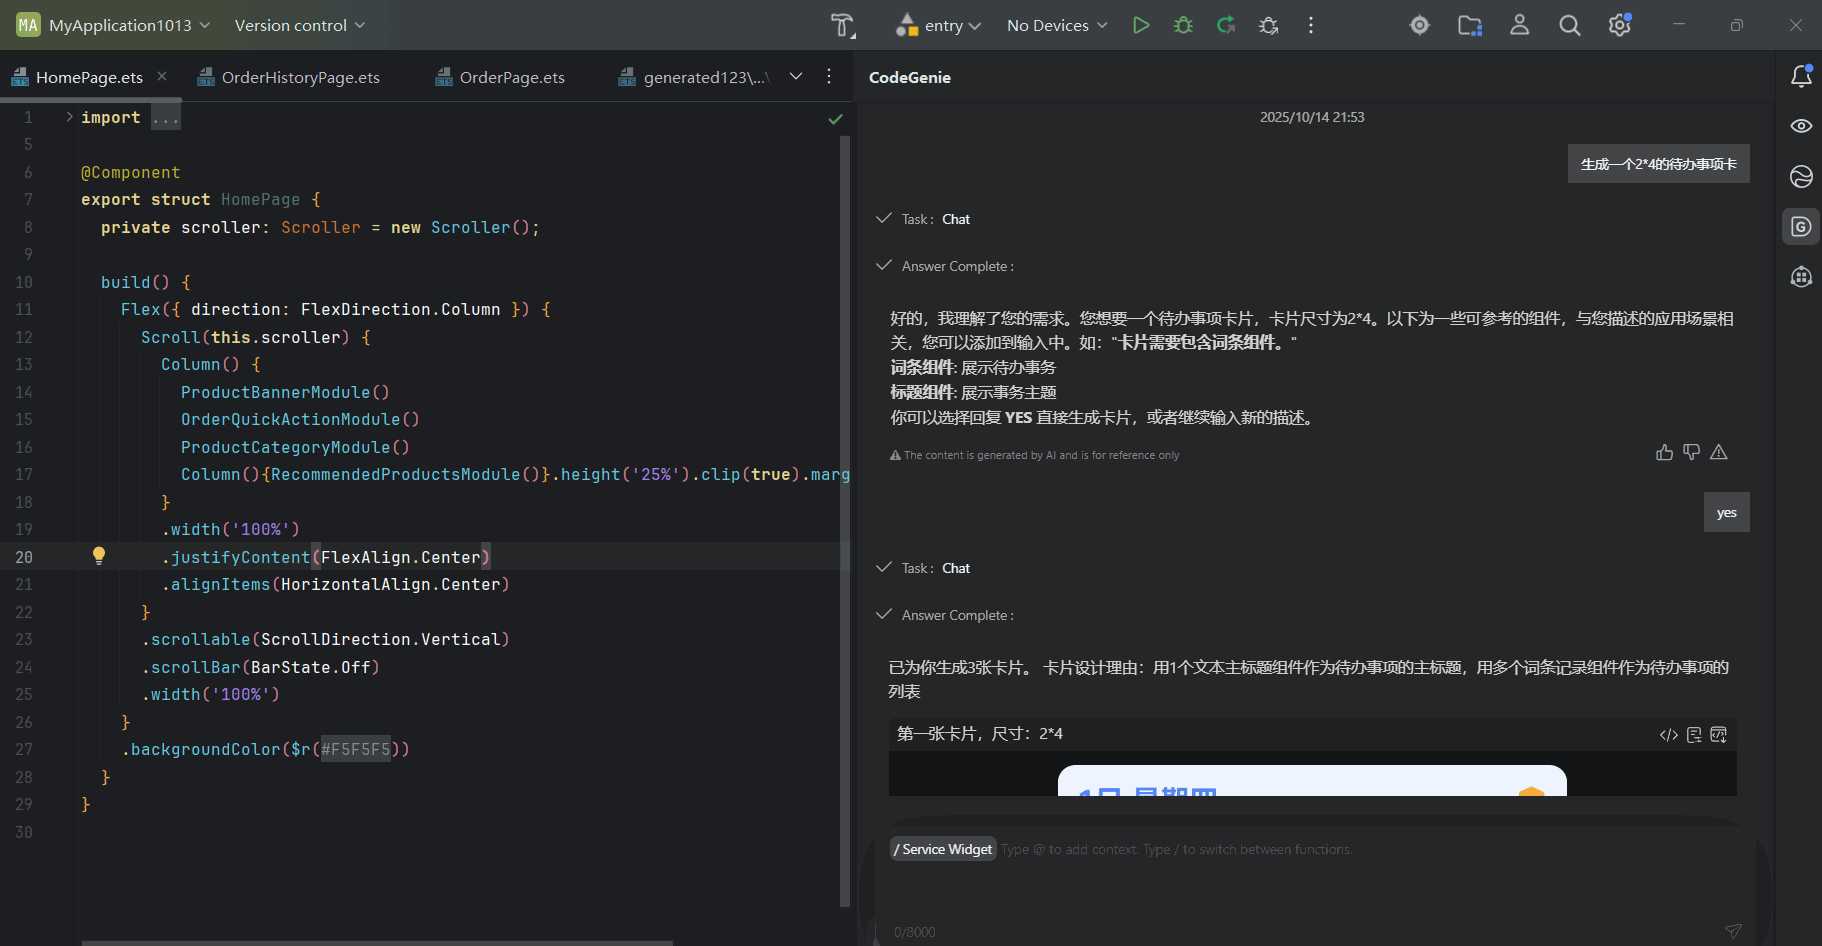This screenshot has height=946, width=1822.
Task: Click the #F5F5F5 color value in code
Action: coord(355,749)
